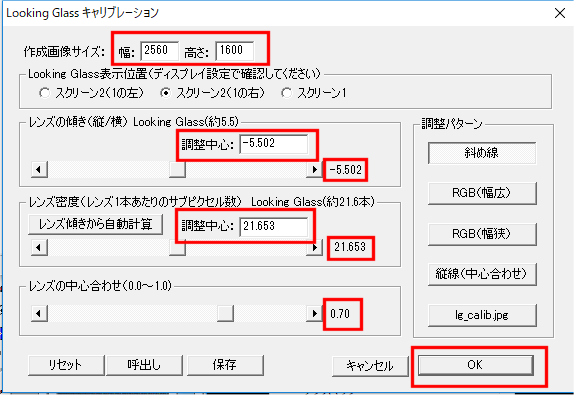
Task: Click the lens density value 21.653 readout
Action: coord(350,247)
